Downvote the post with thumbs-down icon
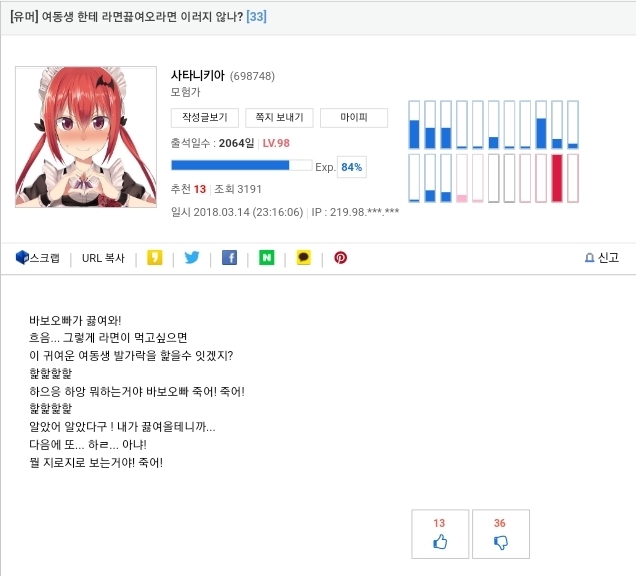This screenshot has height=576, width=636. click(501, 542)
